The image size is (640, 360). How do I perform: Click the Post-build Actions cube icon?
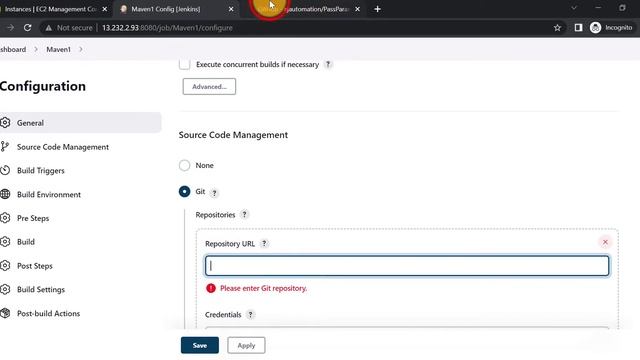[x=5, y=313]
